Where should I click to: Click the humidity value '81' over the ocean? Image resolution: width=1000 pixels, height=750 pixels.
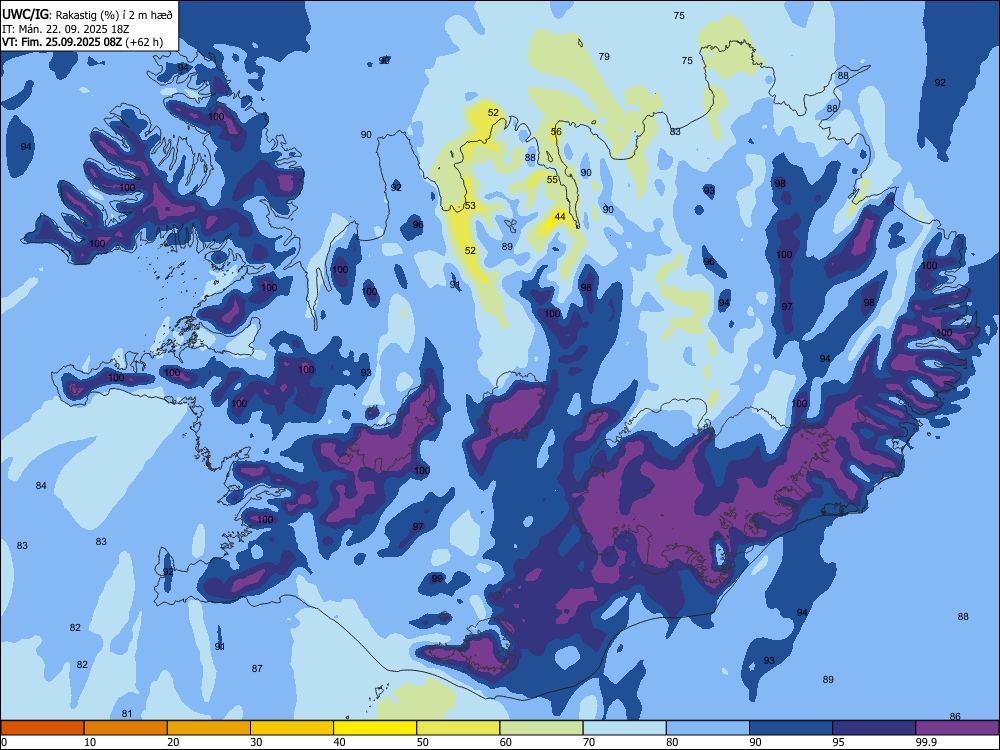click(127, 714)
